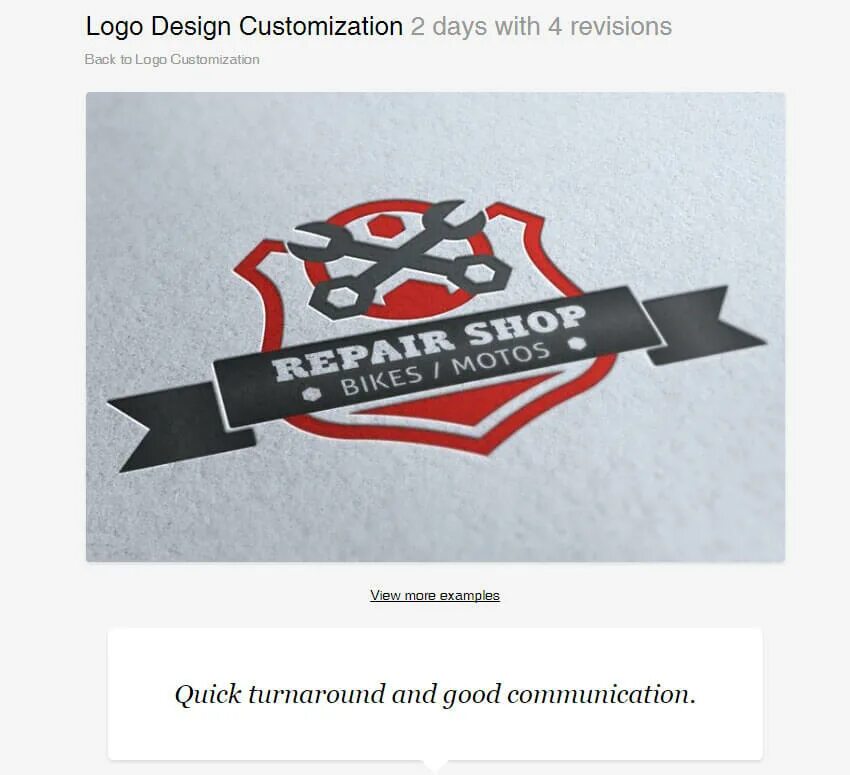Click the testimonial quote text
Image resolution: width=850 pixels, height=775 pixels.
[x=435, y=694]
